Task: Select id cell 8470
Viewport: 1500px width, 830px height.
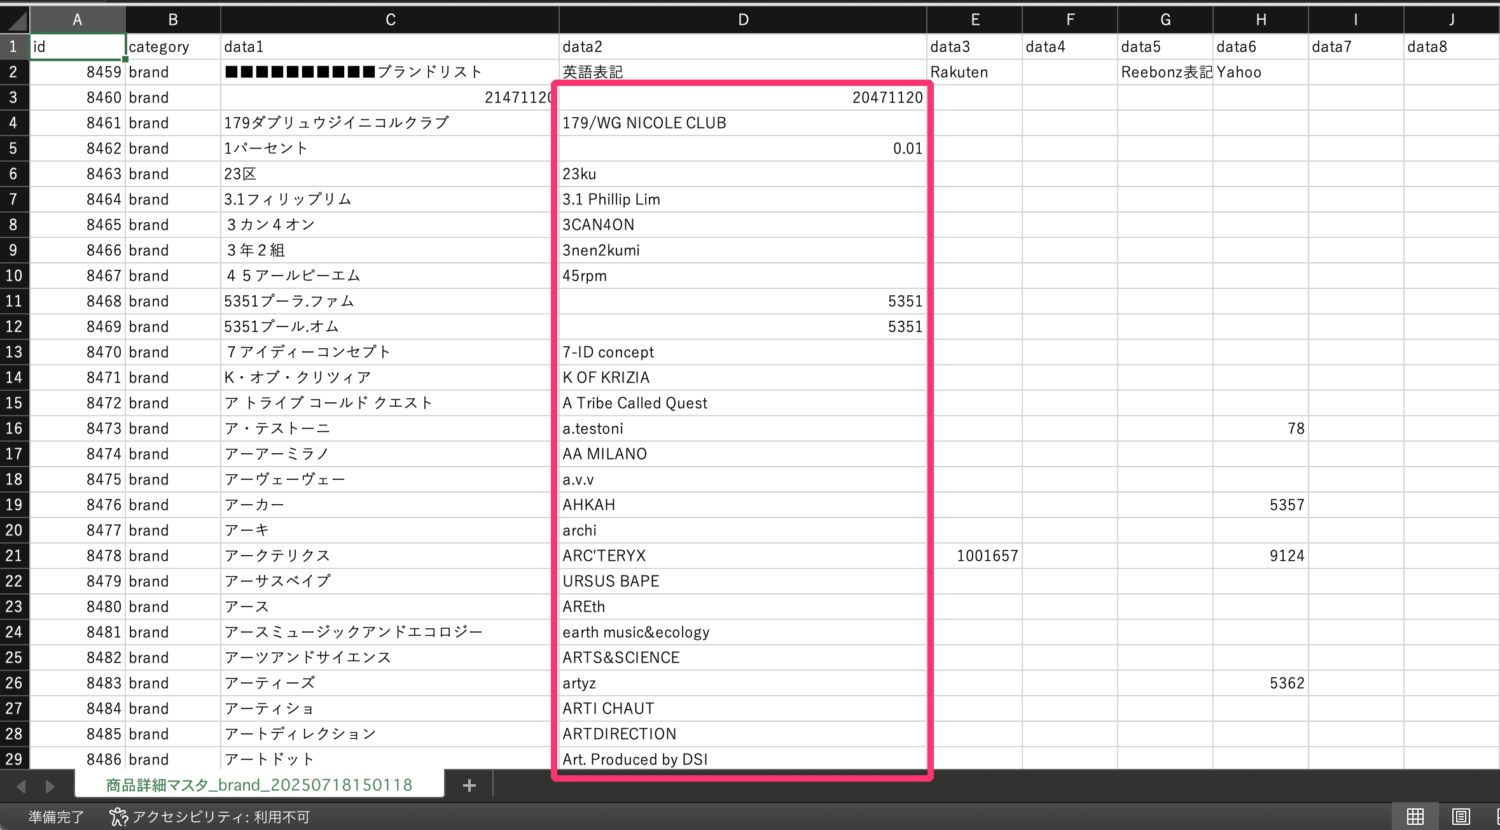Action: pyautogui.click(x=77, y=352)
